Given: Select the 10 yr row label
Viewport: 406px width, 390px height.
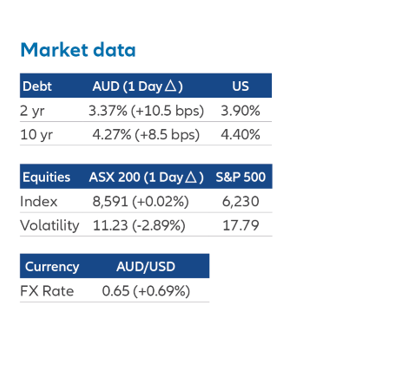Looking at the screenshot, I should click(x=36, y=135).
